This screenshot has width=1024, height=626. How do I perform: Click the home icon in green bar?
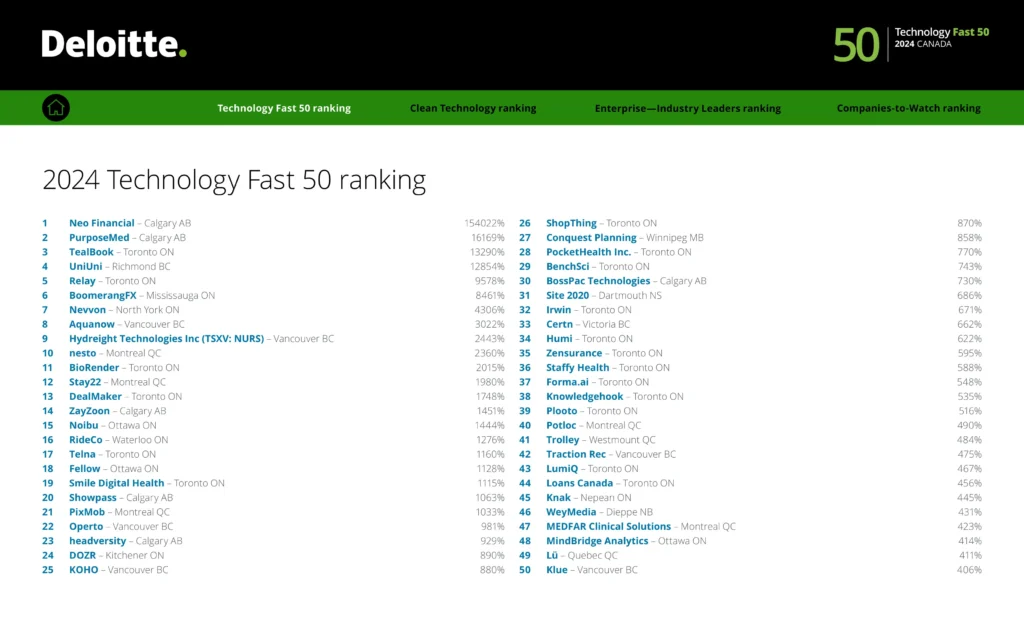pyautogui.click(x=56, y=108)
